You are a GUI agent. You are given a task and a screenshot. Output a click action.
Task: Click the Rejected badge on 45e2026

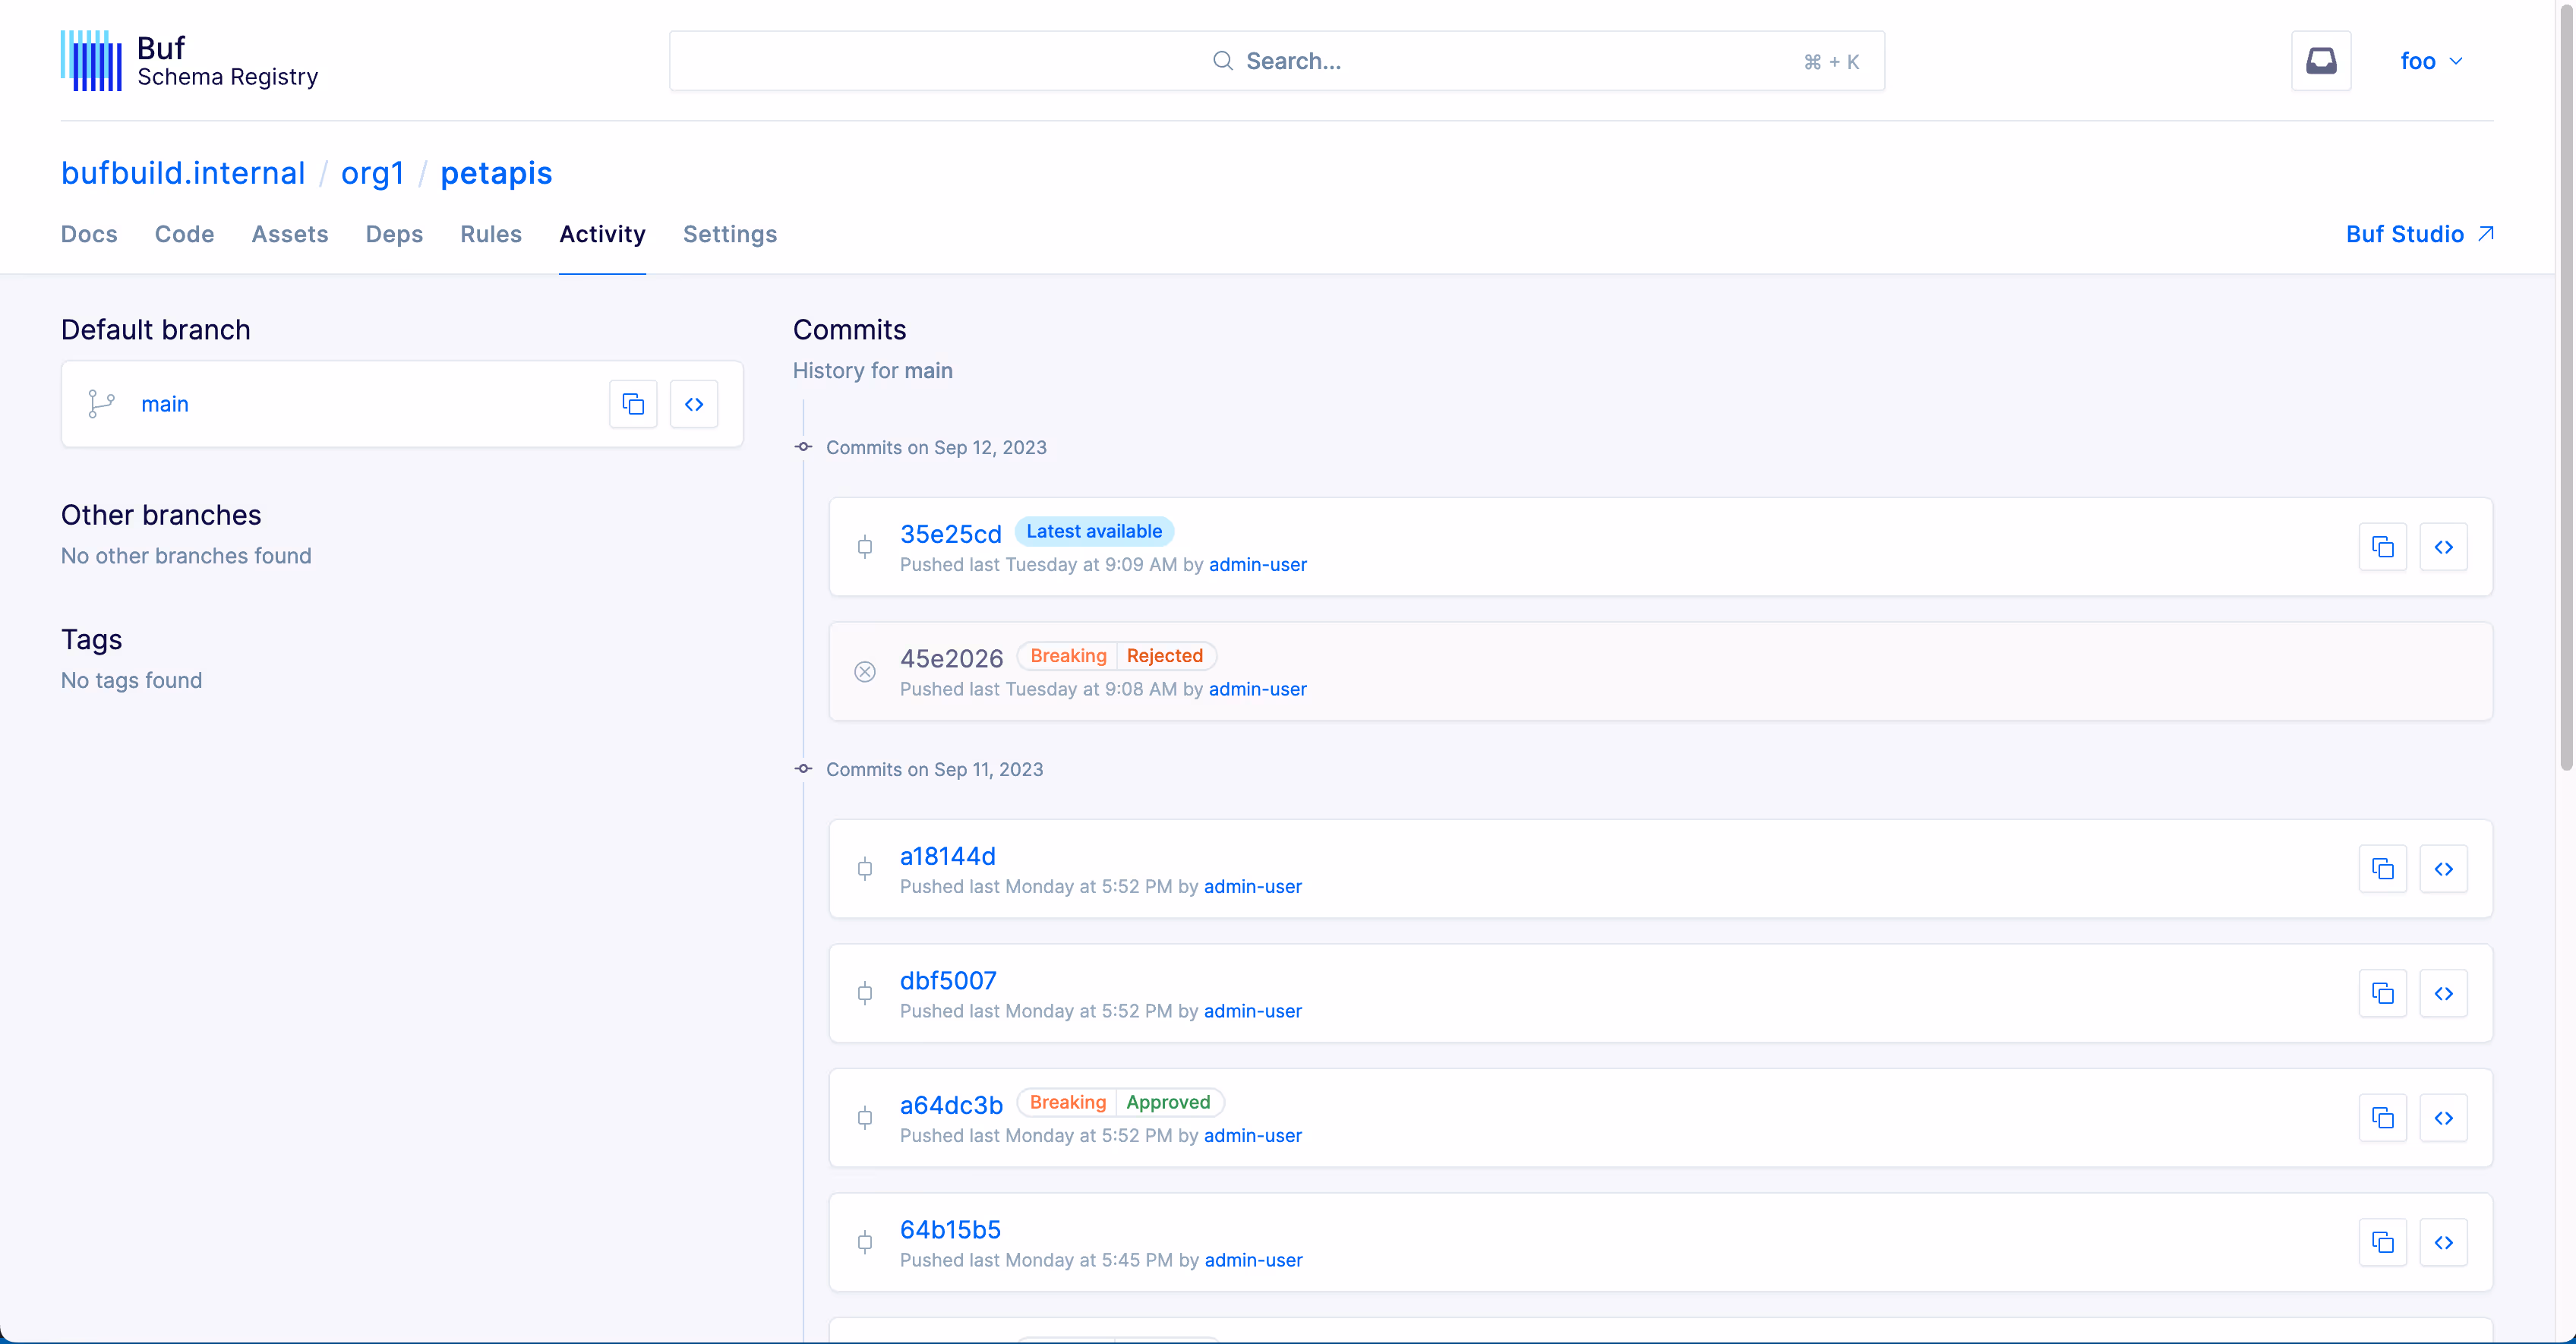[1165, 656]
